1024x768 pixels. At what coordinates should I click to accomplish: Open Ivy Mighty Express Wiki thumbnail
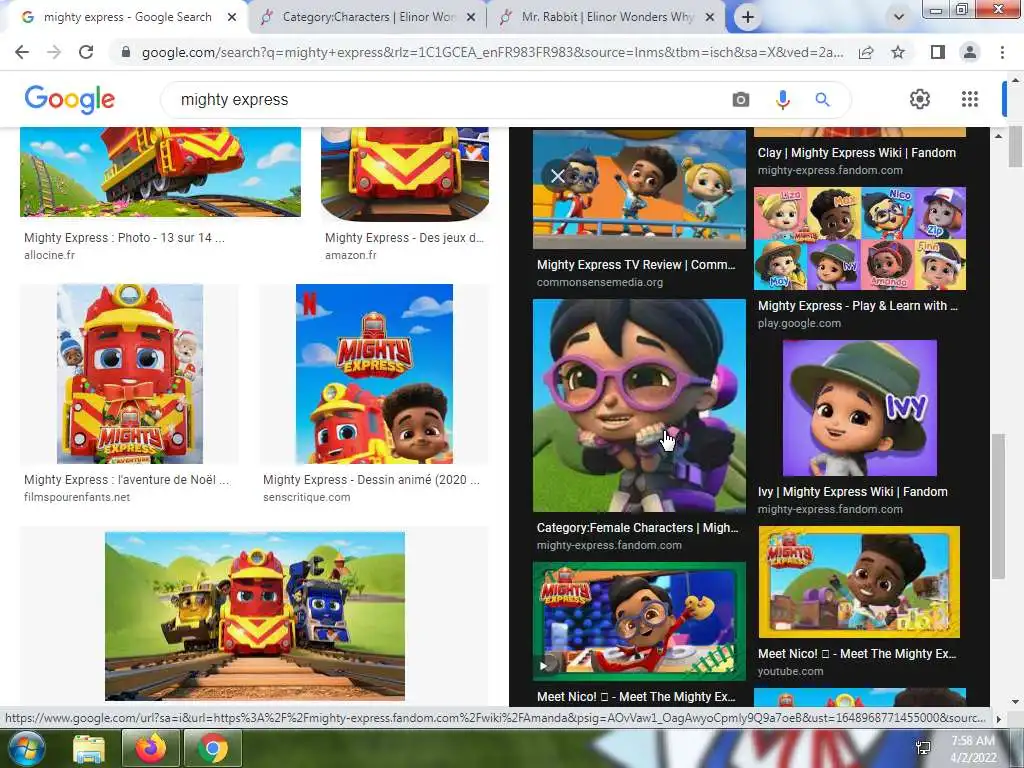coord(859,408)
